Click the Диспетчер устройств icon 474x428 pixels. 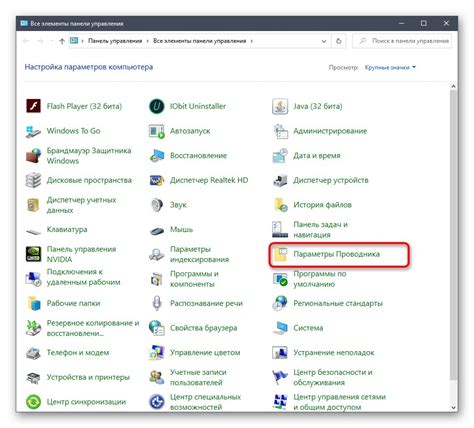point(280,180)
